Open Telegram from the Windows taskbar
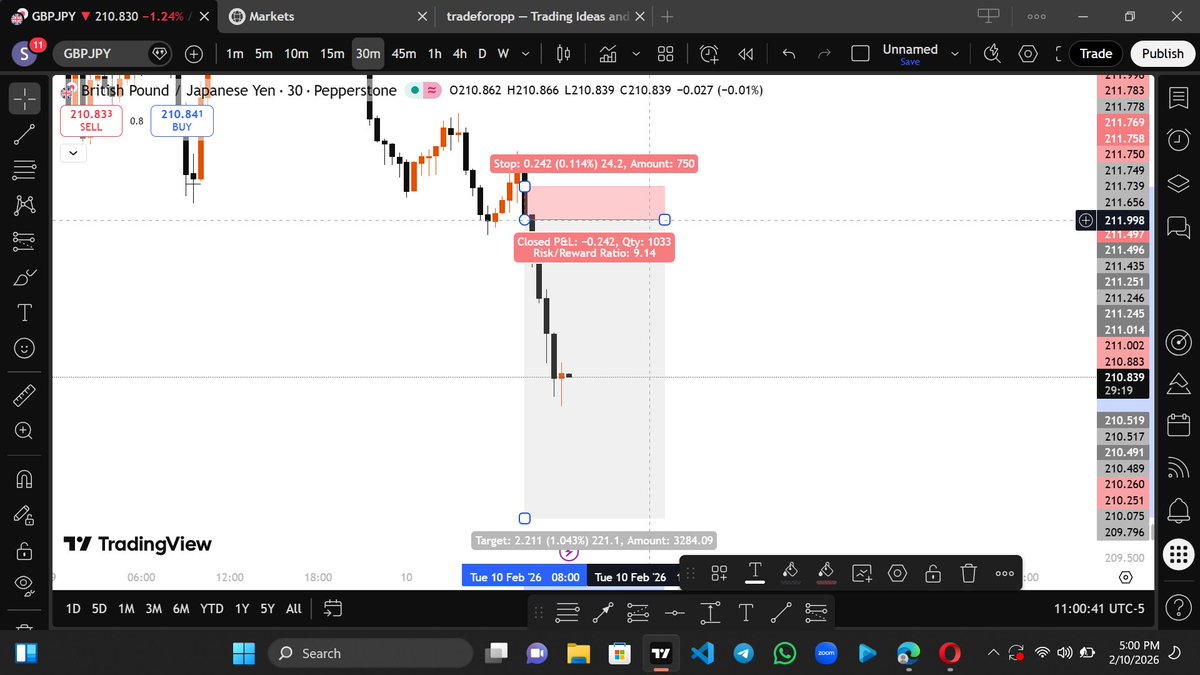The width and height of the screenshot is (1200, 675). (742, 653)
